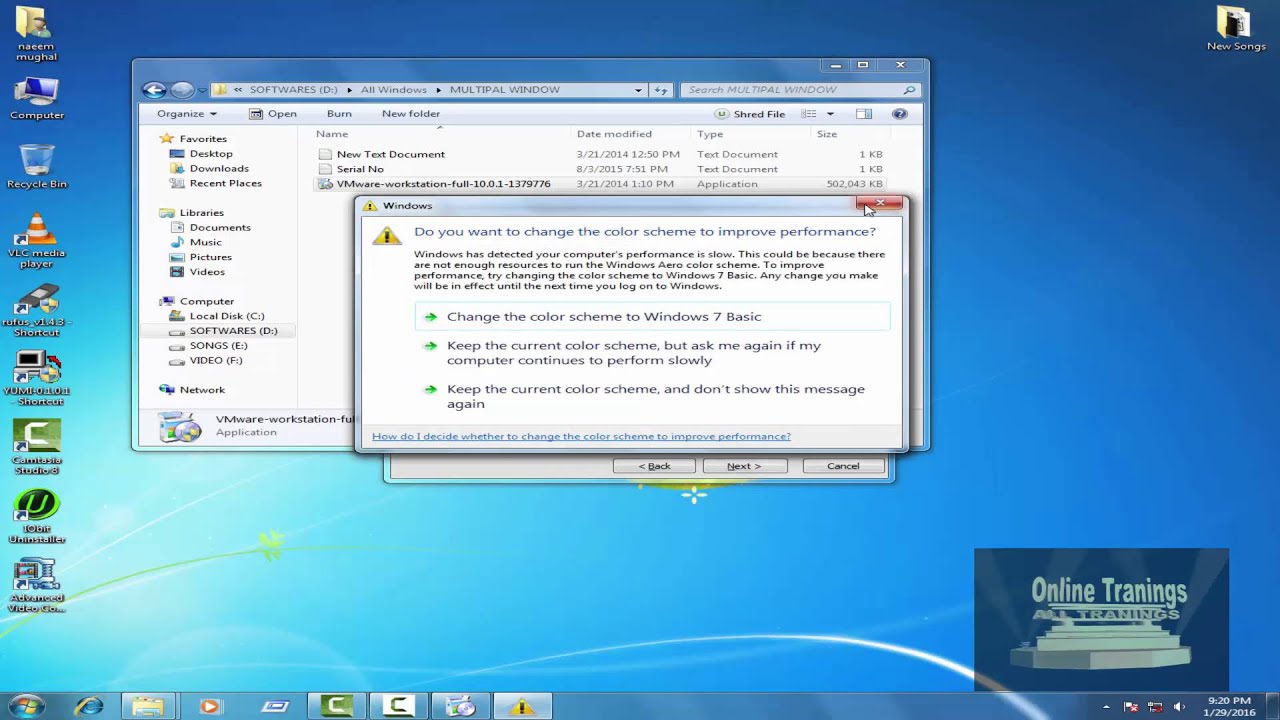Select the New Text Document file
1280x720 pixels.
click(390, 155)
